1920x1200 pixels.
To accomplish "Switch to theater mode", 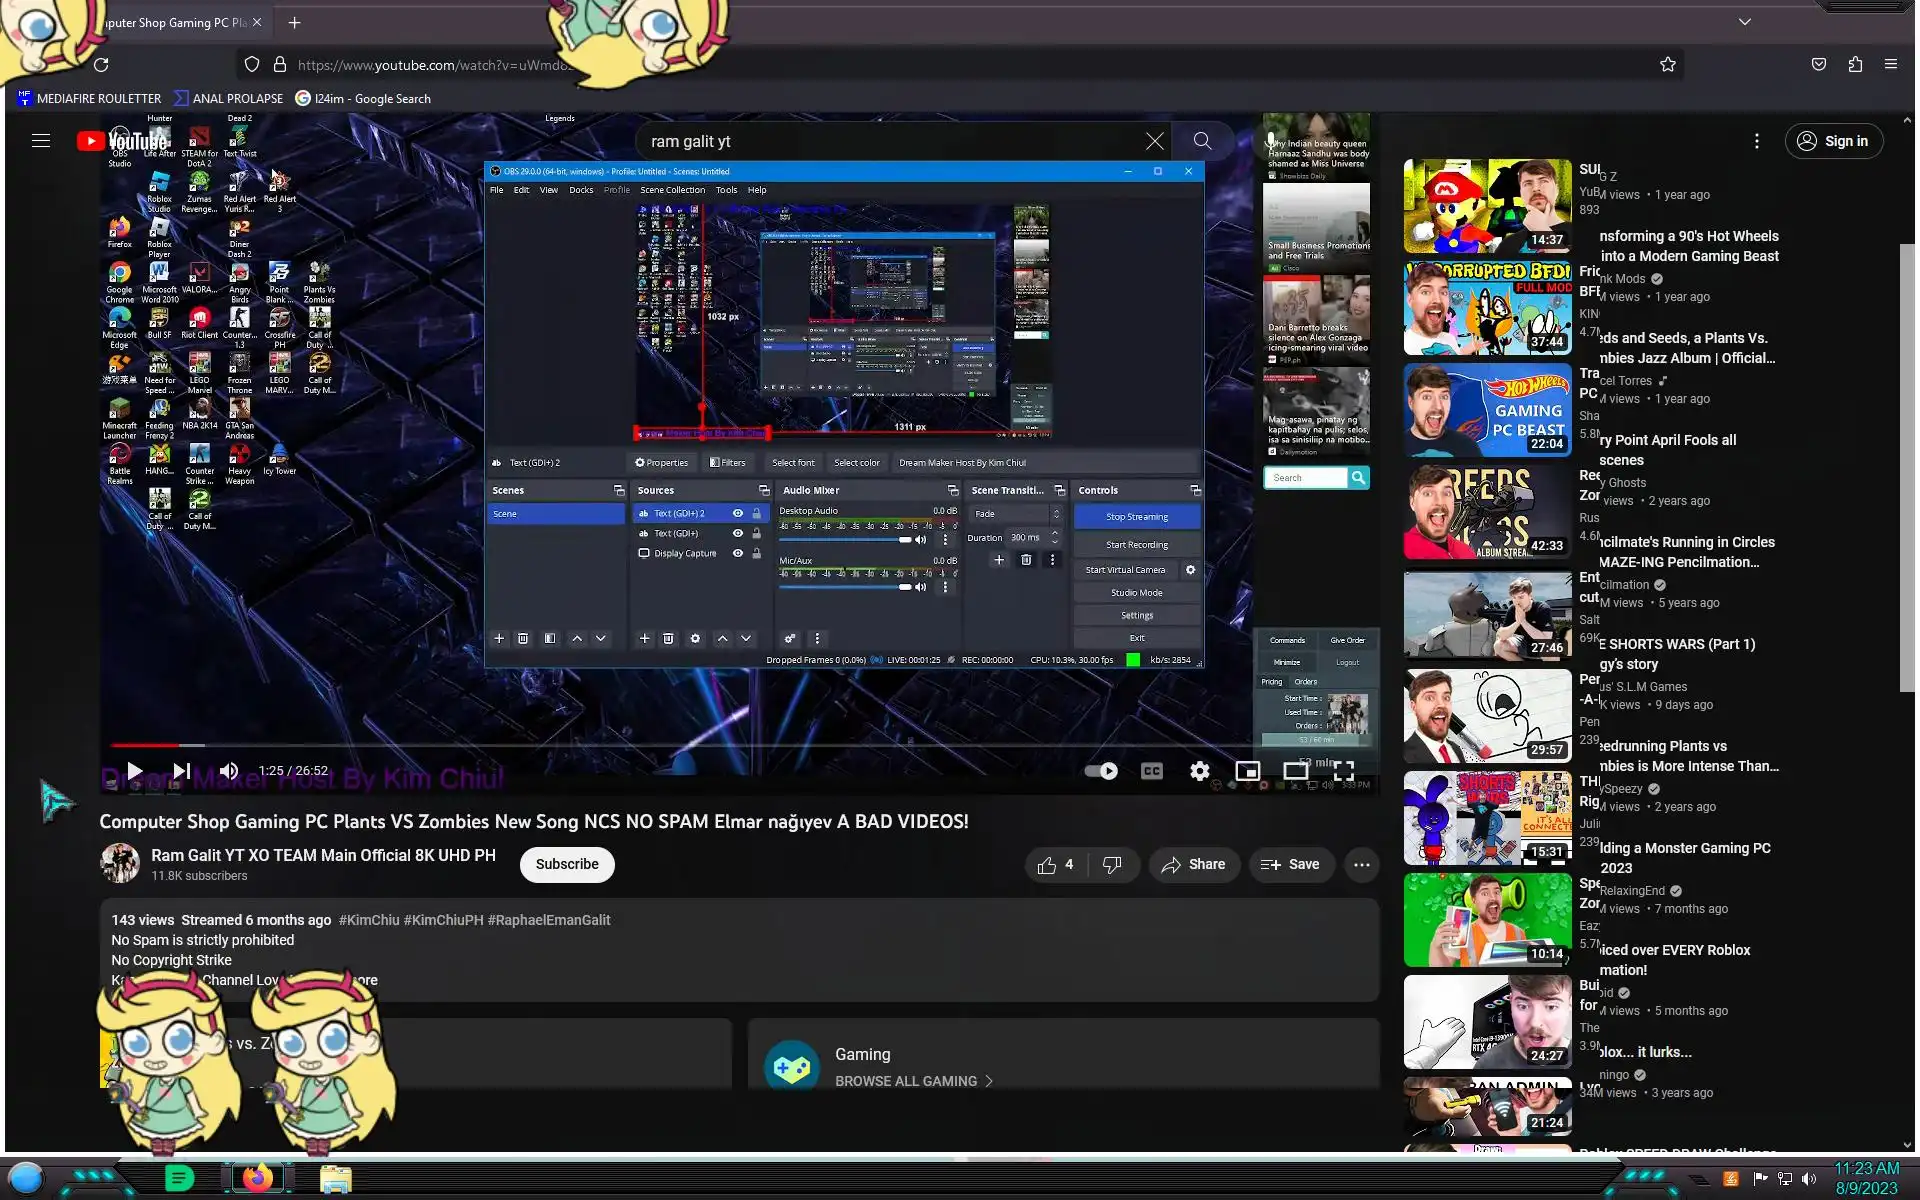I will (x=1295, y=770).
